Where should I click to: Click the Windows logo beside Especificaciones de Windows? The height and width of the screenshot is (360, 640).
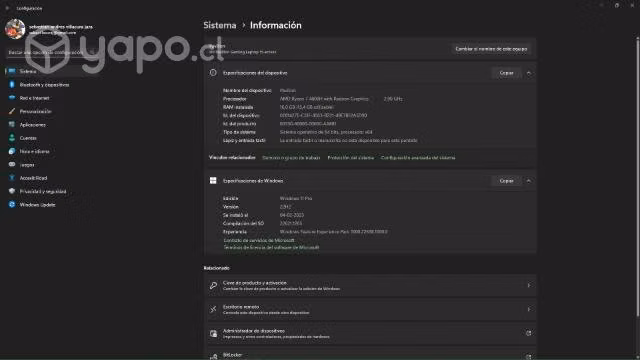pos(213,180)
